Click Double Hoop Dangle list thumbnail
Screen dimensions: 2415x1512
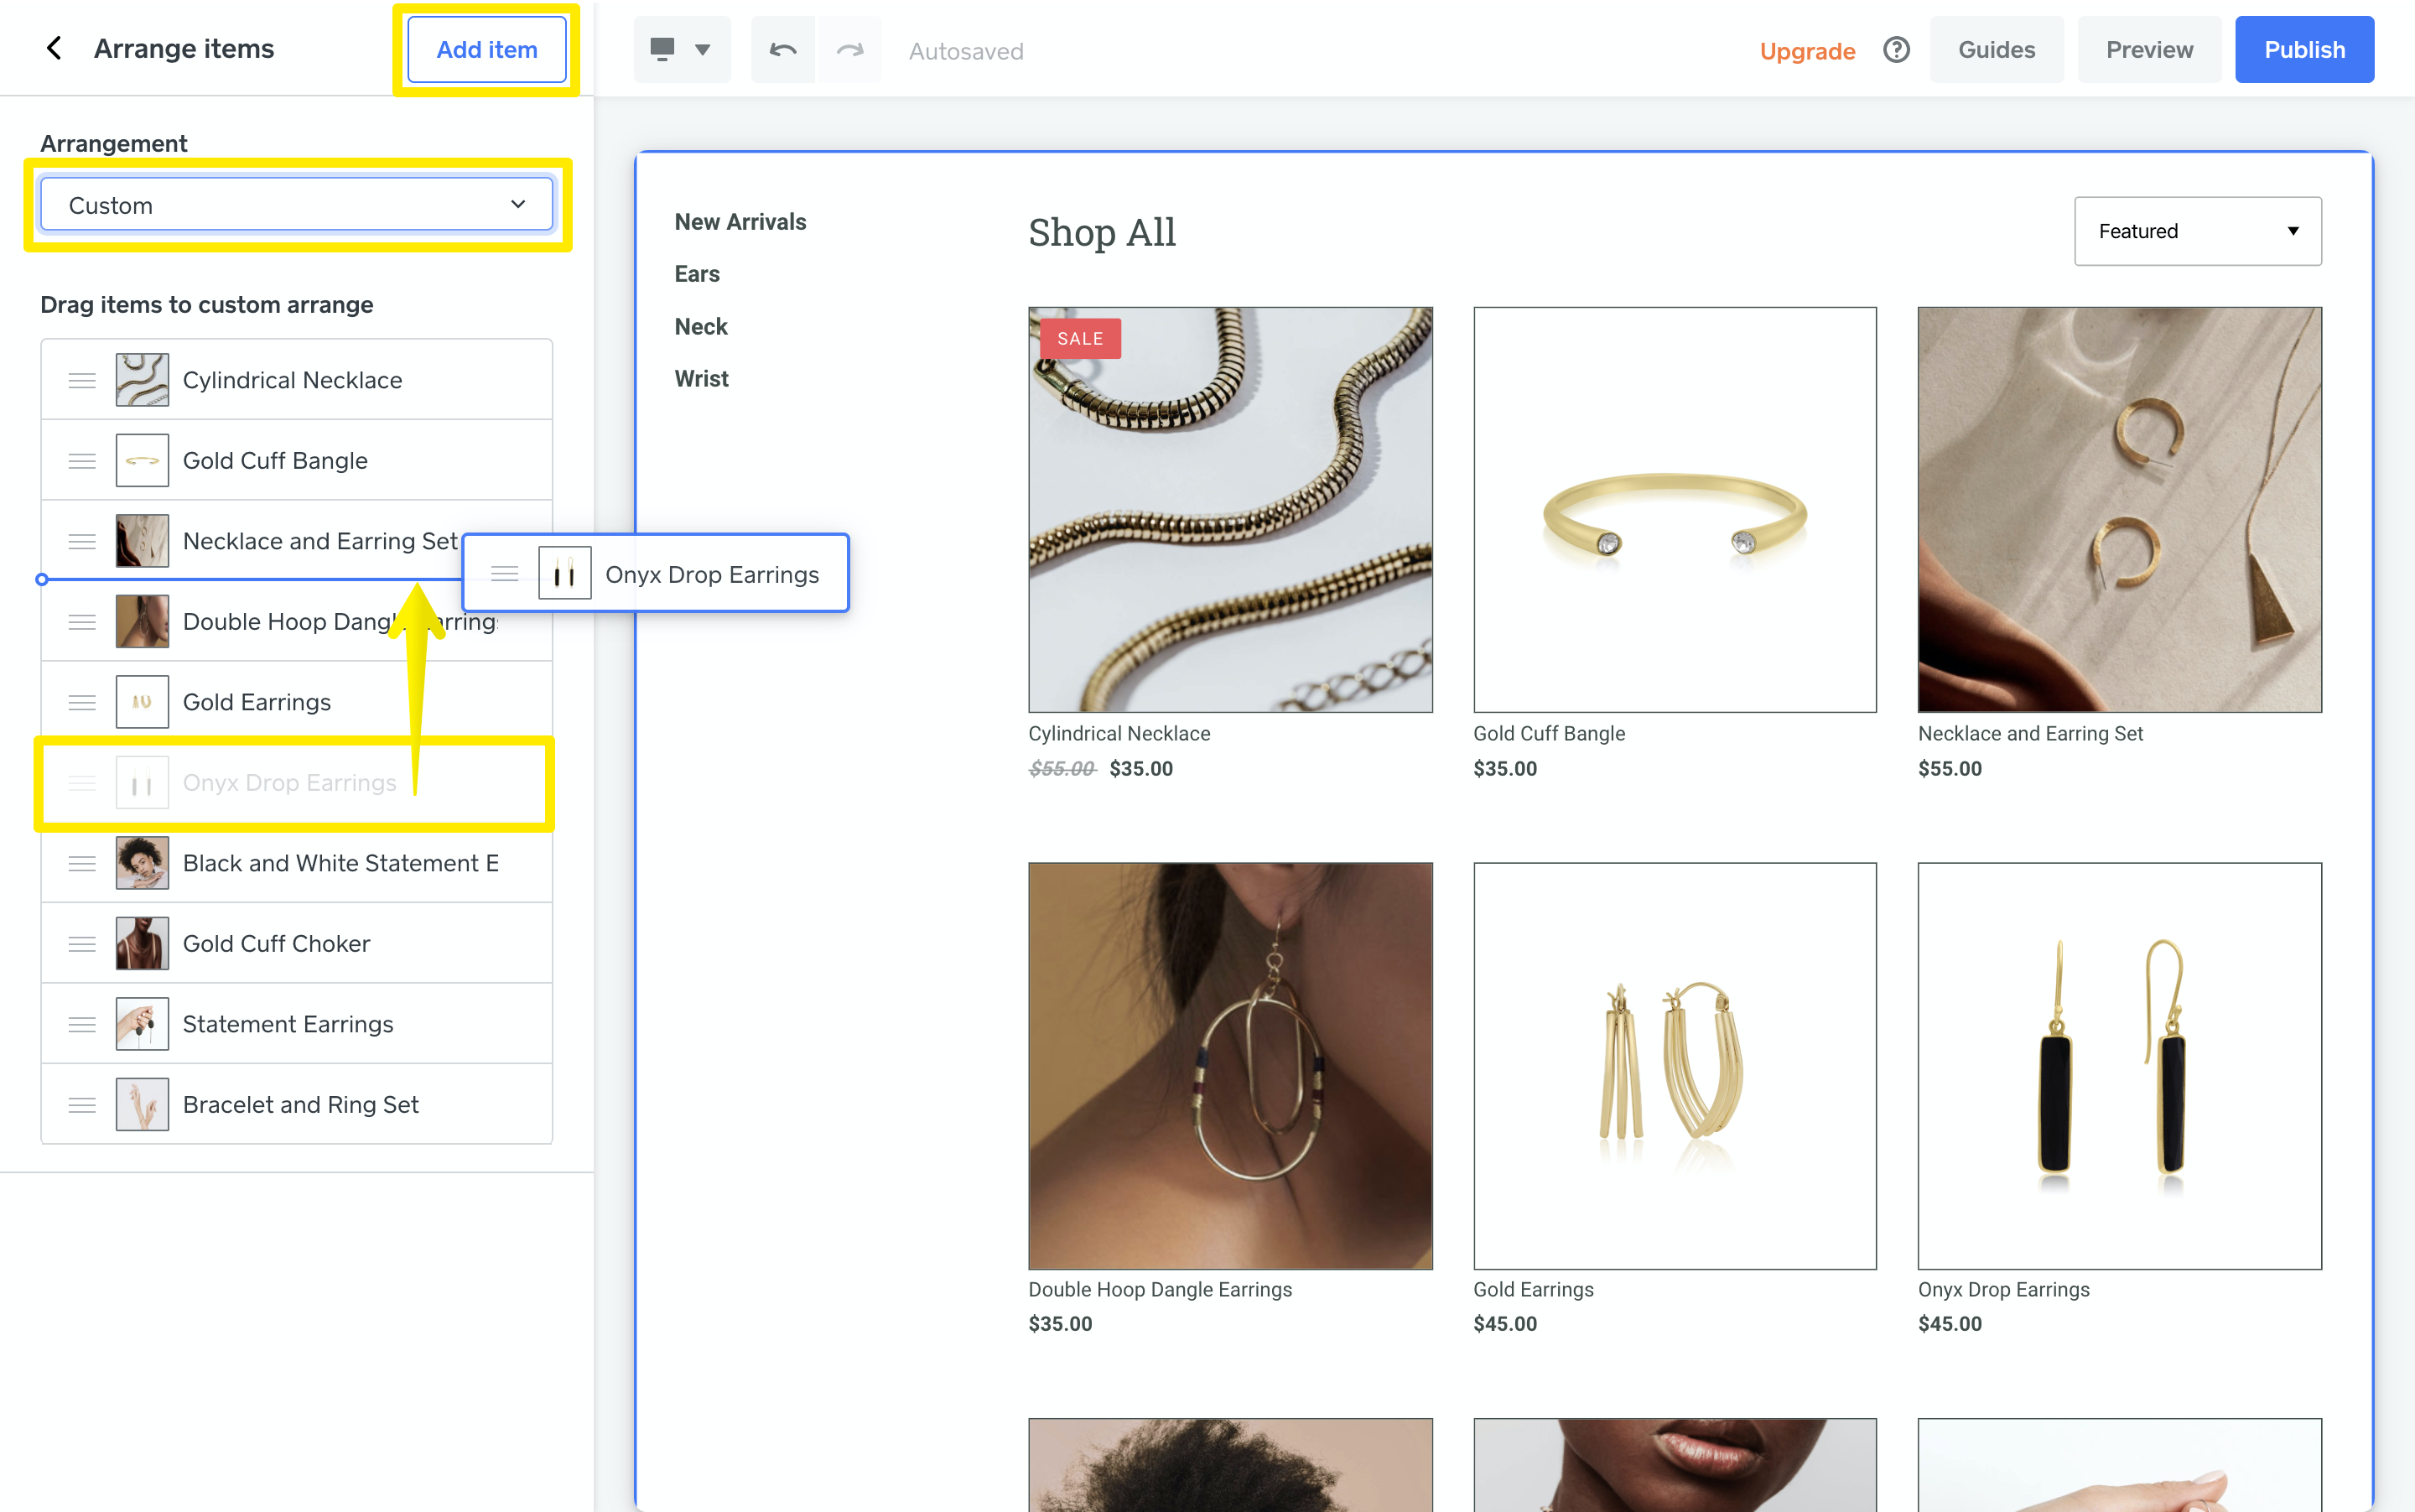pyautogui.click(x=142, y=621)
